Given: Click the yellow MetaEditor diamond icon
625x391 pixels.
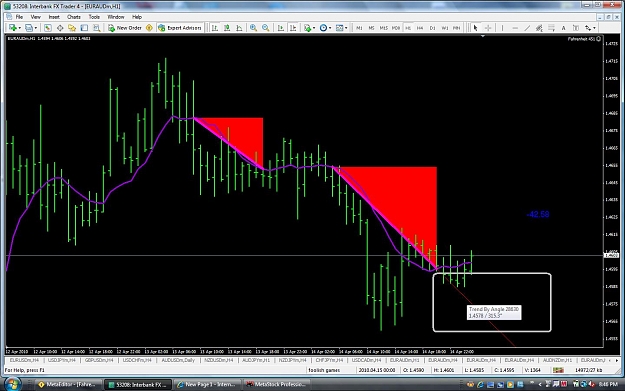Looking at the screenshot, I should click(x=149, y=28).
